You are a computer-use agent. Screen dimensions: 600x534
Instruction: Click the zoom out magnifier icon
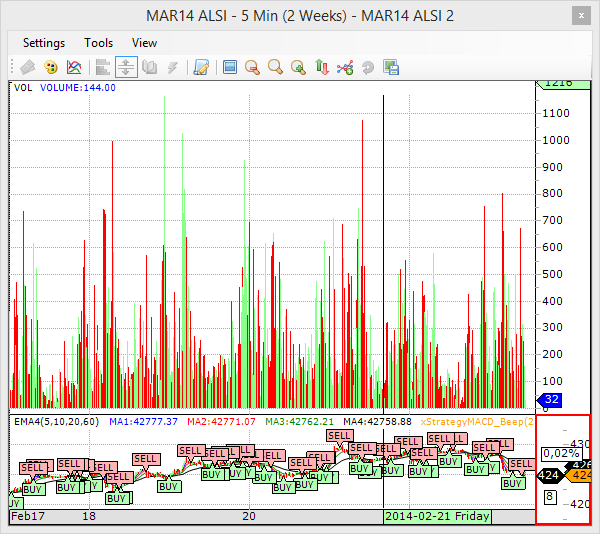pos(252,68)
